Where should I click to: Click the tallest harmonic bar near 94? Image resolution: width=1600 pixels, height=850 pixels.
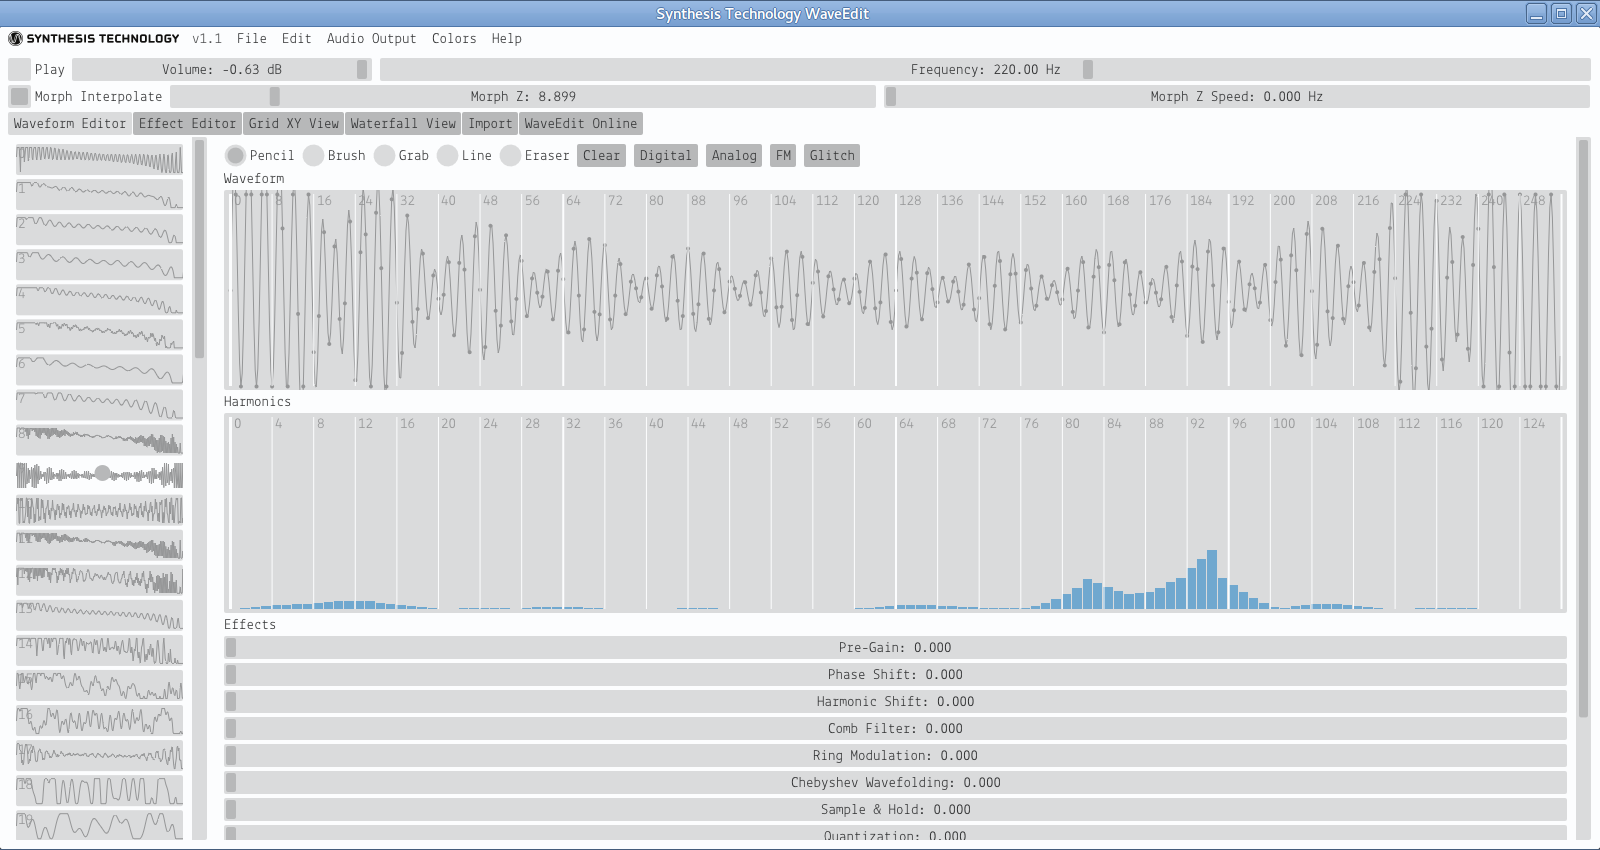(1212, 579)
